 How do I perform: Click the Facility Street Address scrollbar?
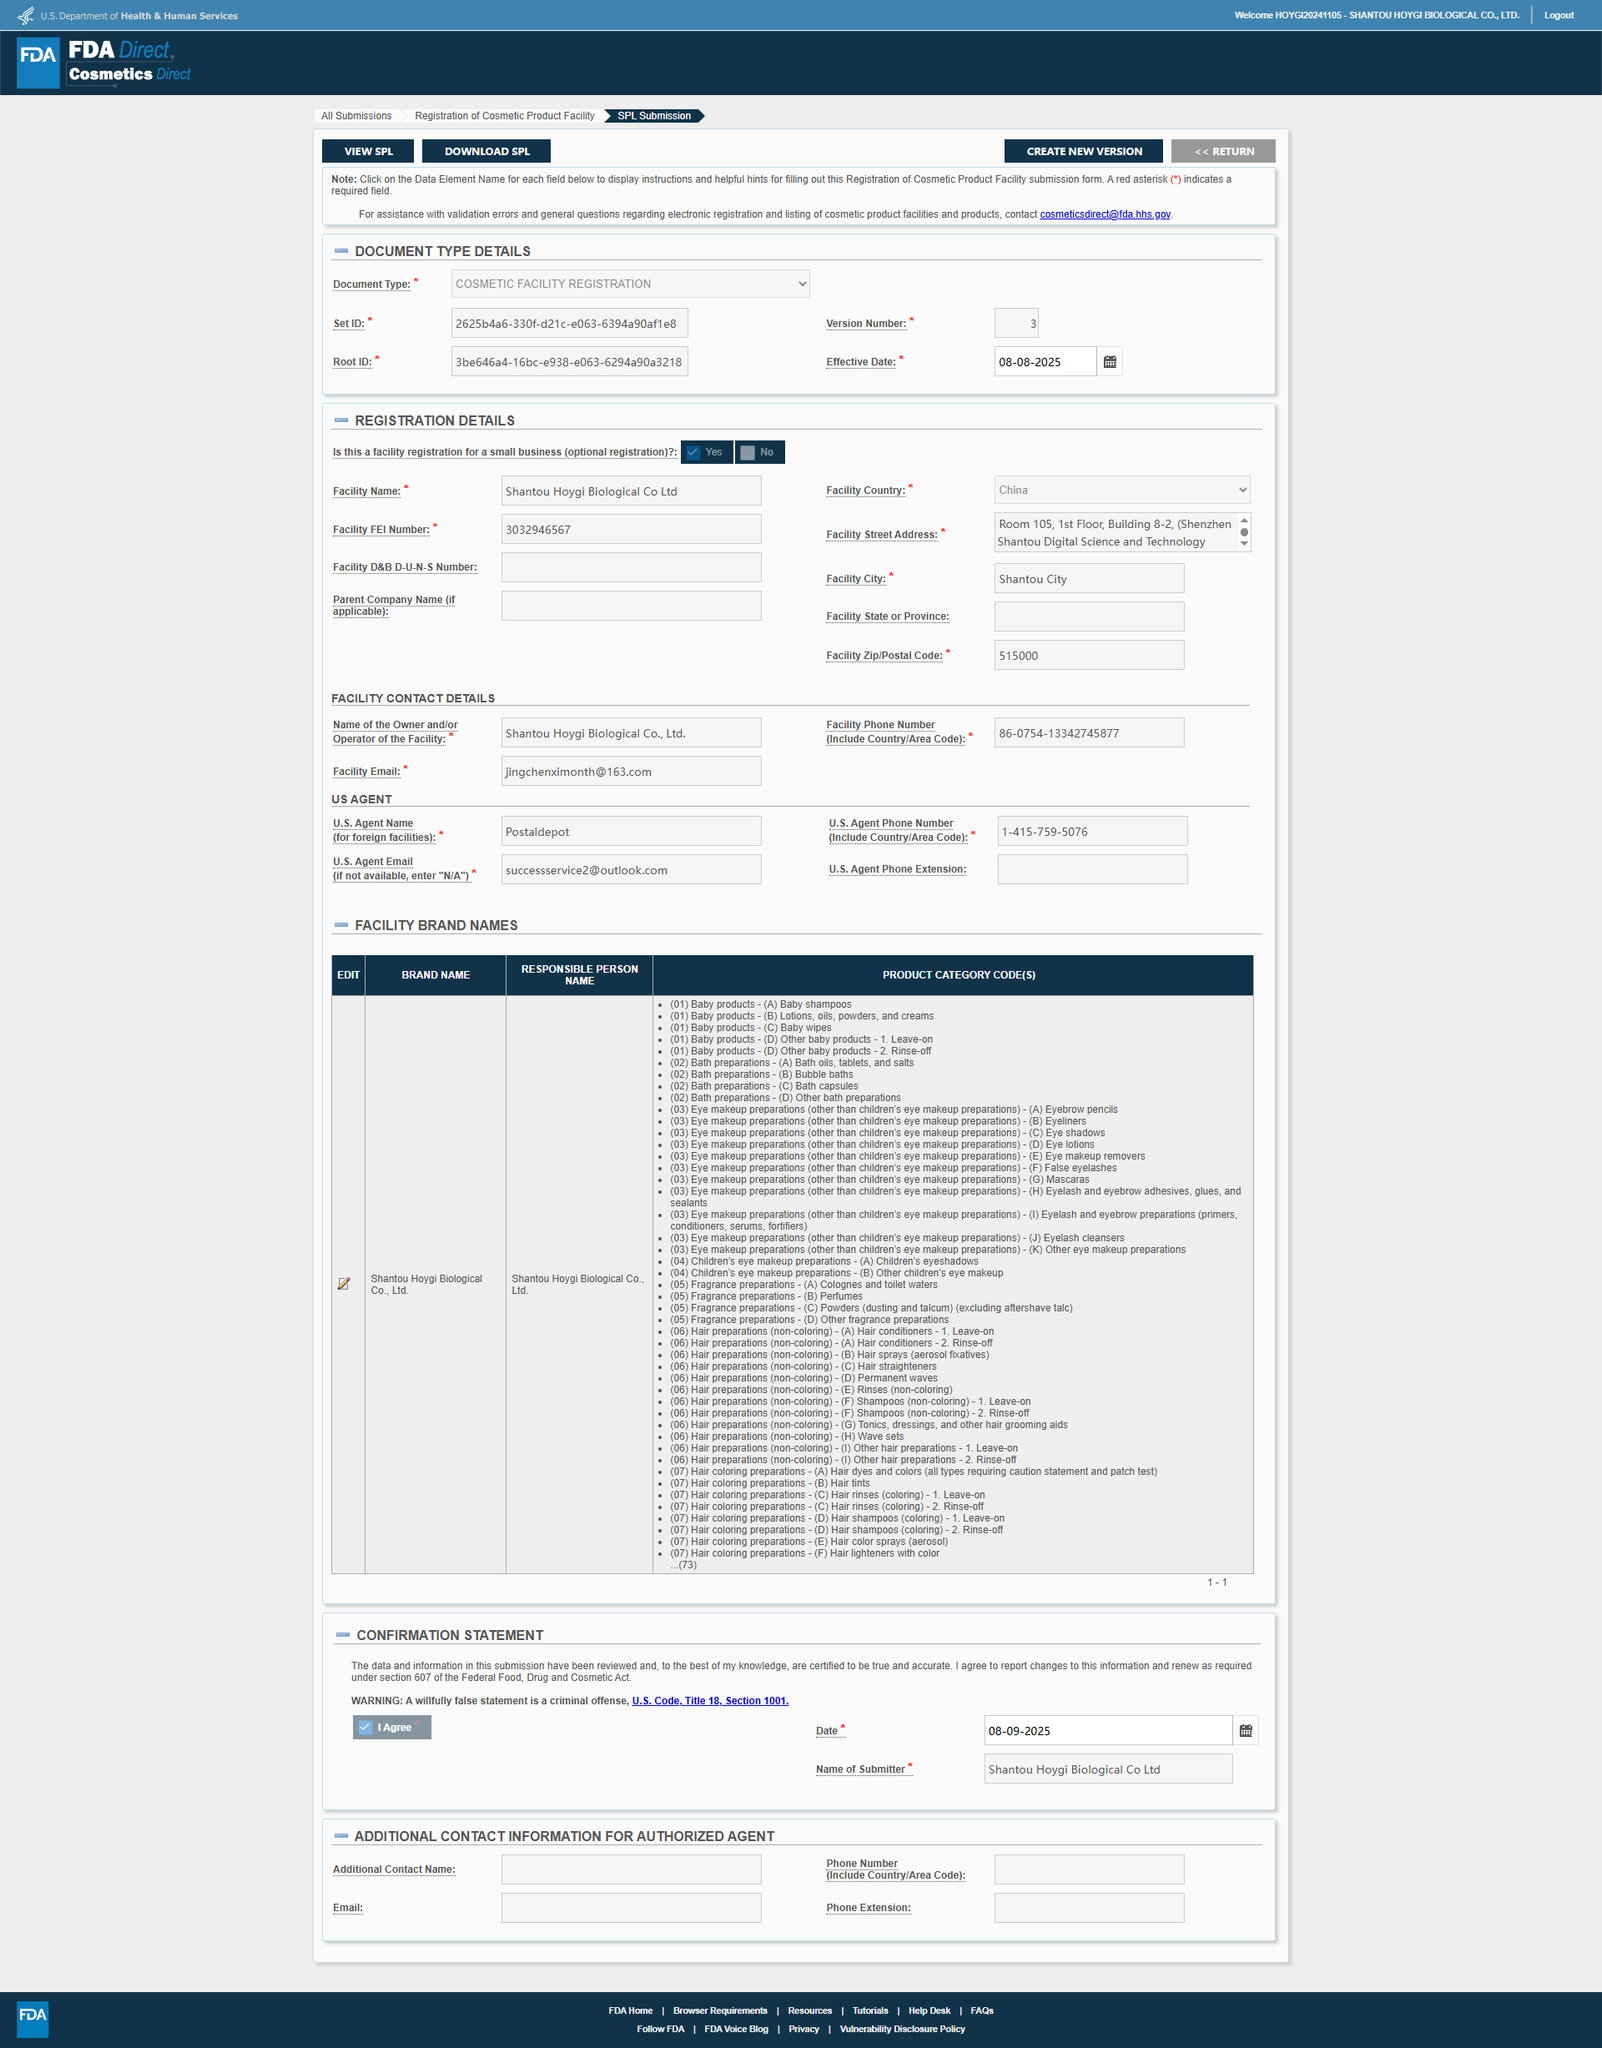1244,532
